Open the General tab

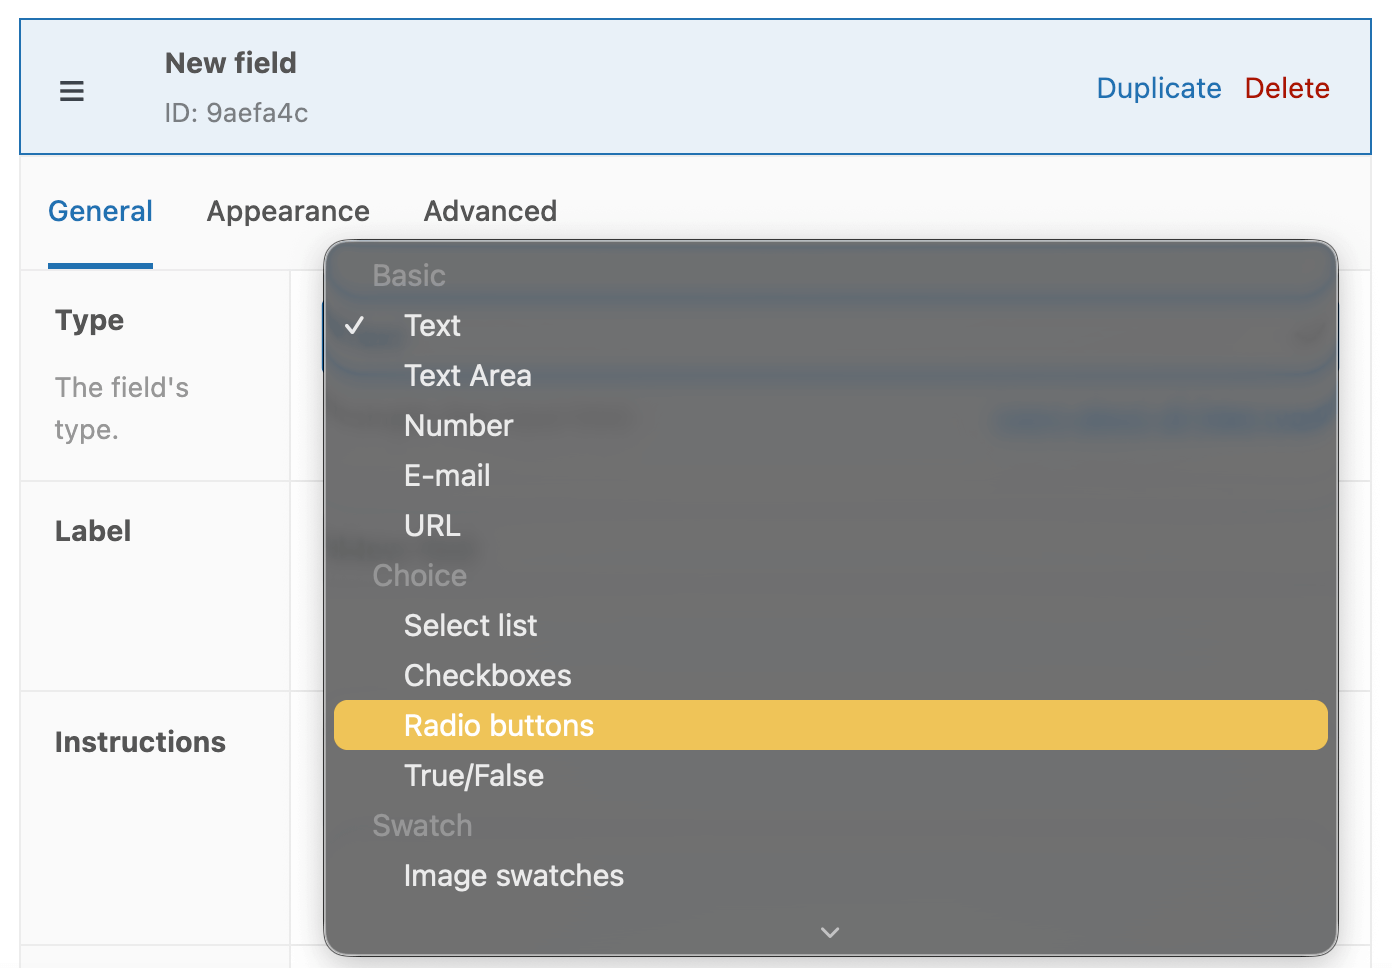click(100, 211)
